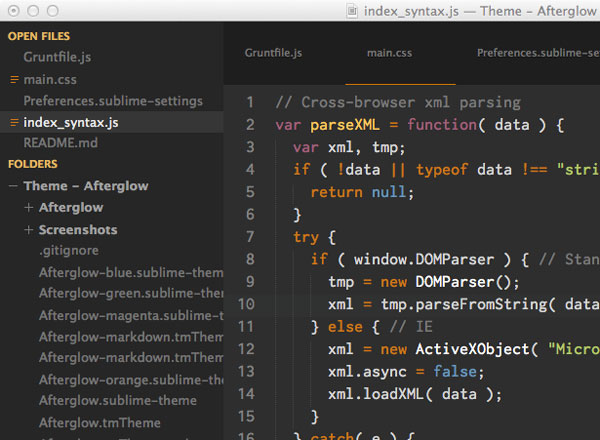The image size is (600, 440).
Task: Open the Afterglow-green.sublime-theme file
Action: tap(131, 293)
